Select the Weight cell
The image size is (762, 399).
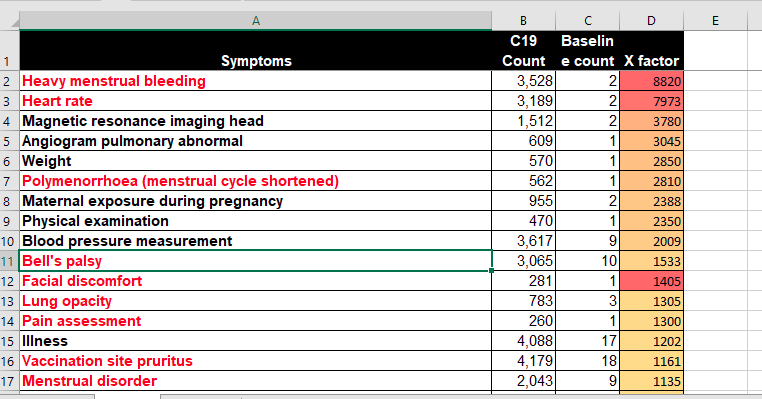tap(256, 161)
